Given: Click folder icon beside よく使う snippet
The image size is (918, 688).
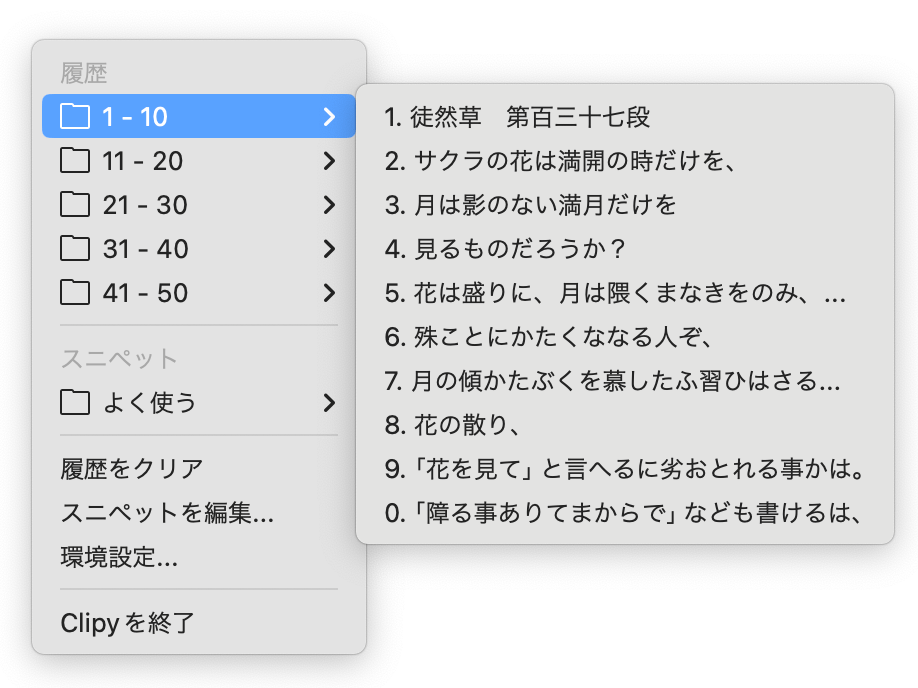Looking at the screenshot, I should (x=75, y=403).
